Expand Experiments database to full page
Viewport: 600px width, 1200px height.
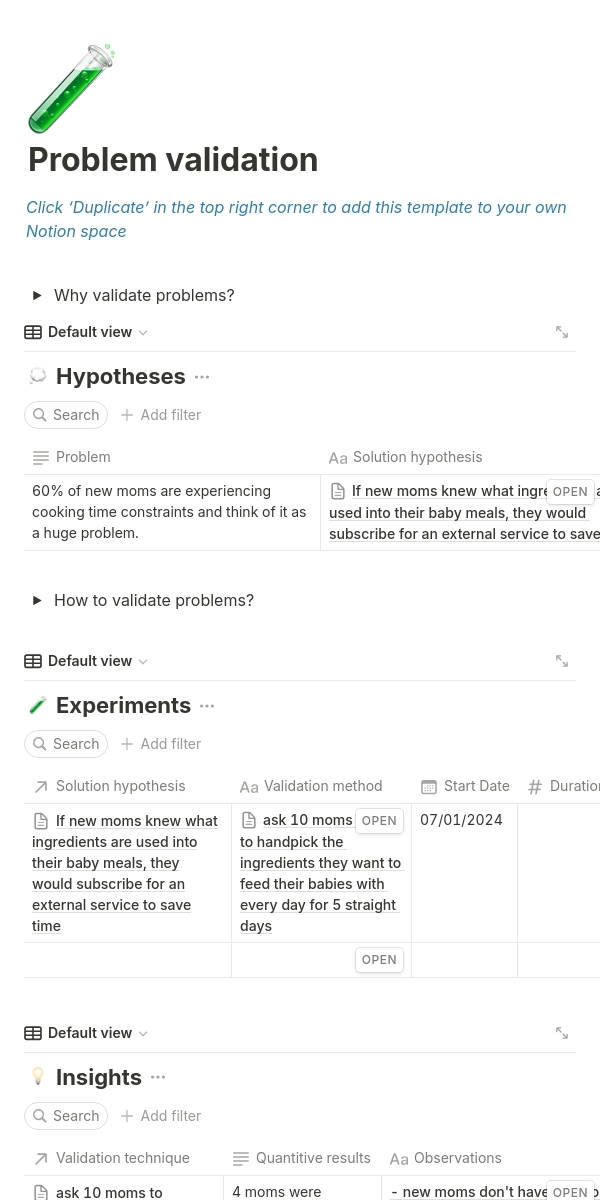point(562,661)
